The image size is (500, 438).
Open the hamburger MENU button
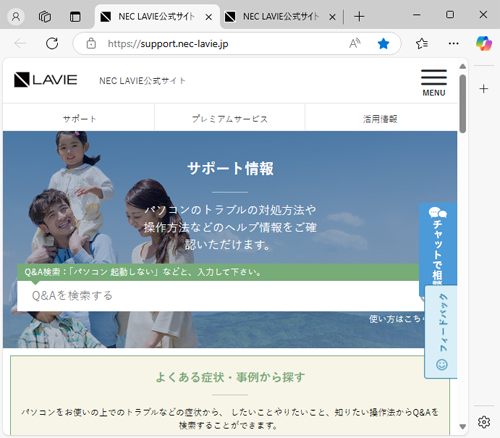434,83
